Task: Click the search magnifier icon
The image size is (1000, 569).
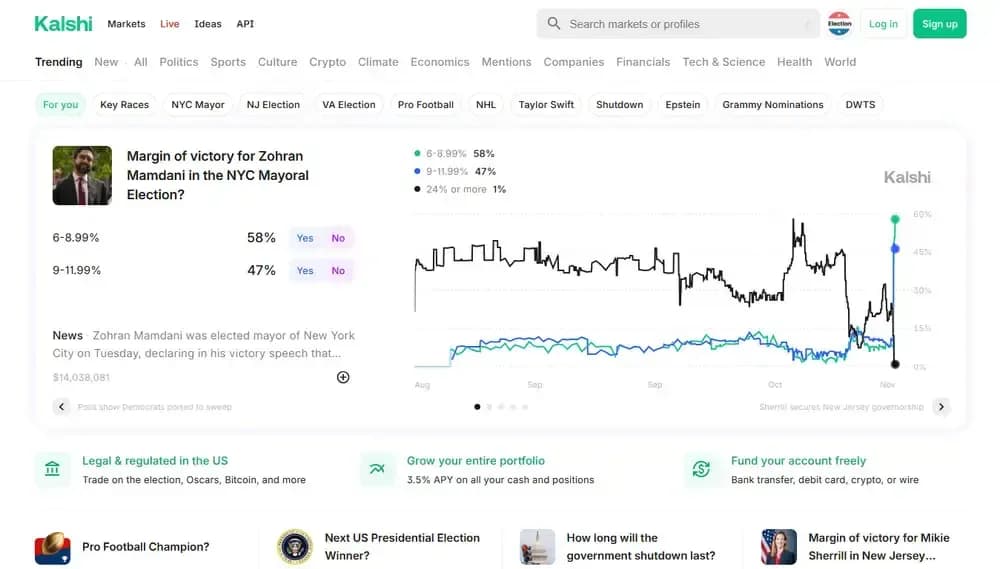Action: click(554, 24)
